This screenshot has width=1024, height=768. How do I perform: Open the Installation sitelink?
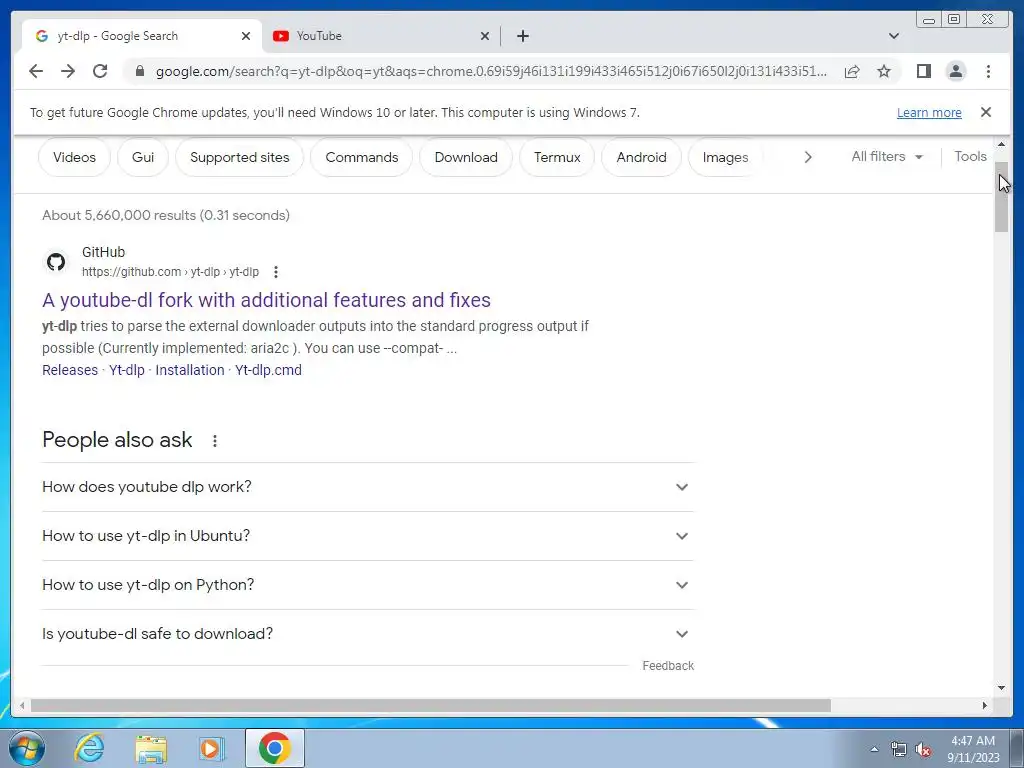point(190,370)
